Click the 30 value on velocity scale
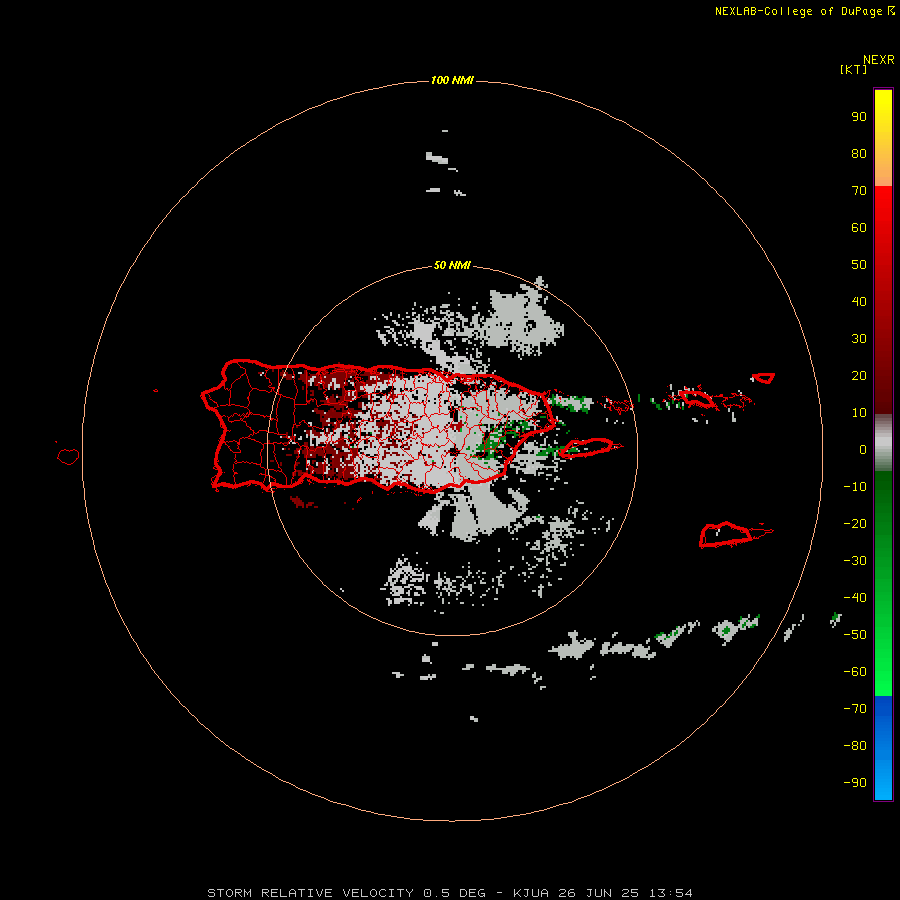Screen dimensions: 900x900 pos(859,339)
